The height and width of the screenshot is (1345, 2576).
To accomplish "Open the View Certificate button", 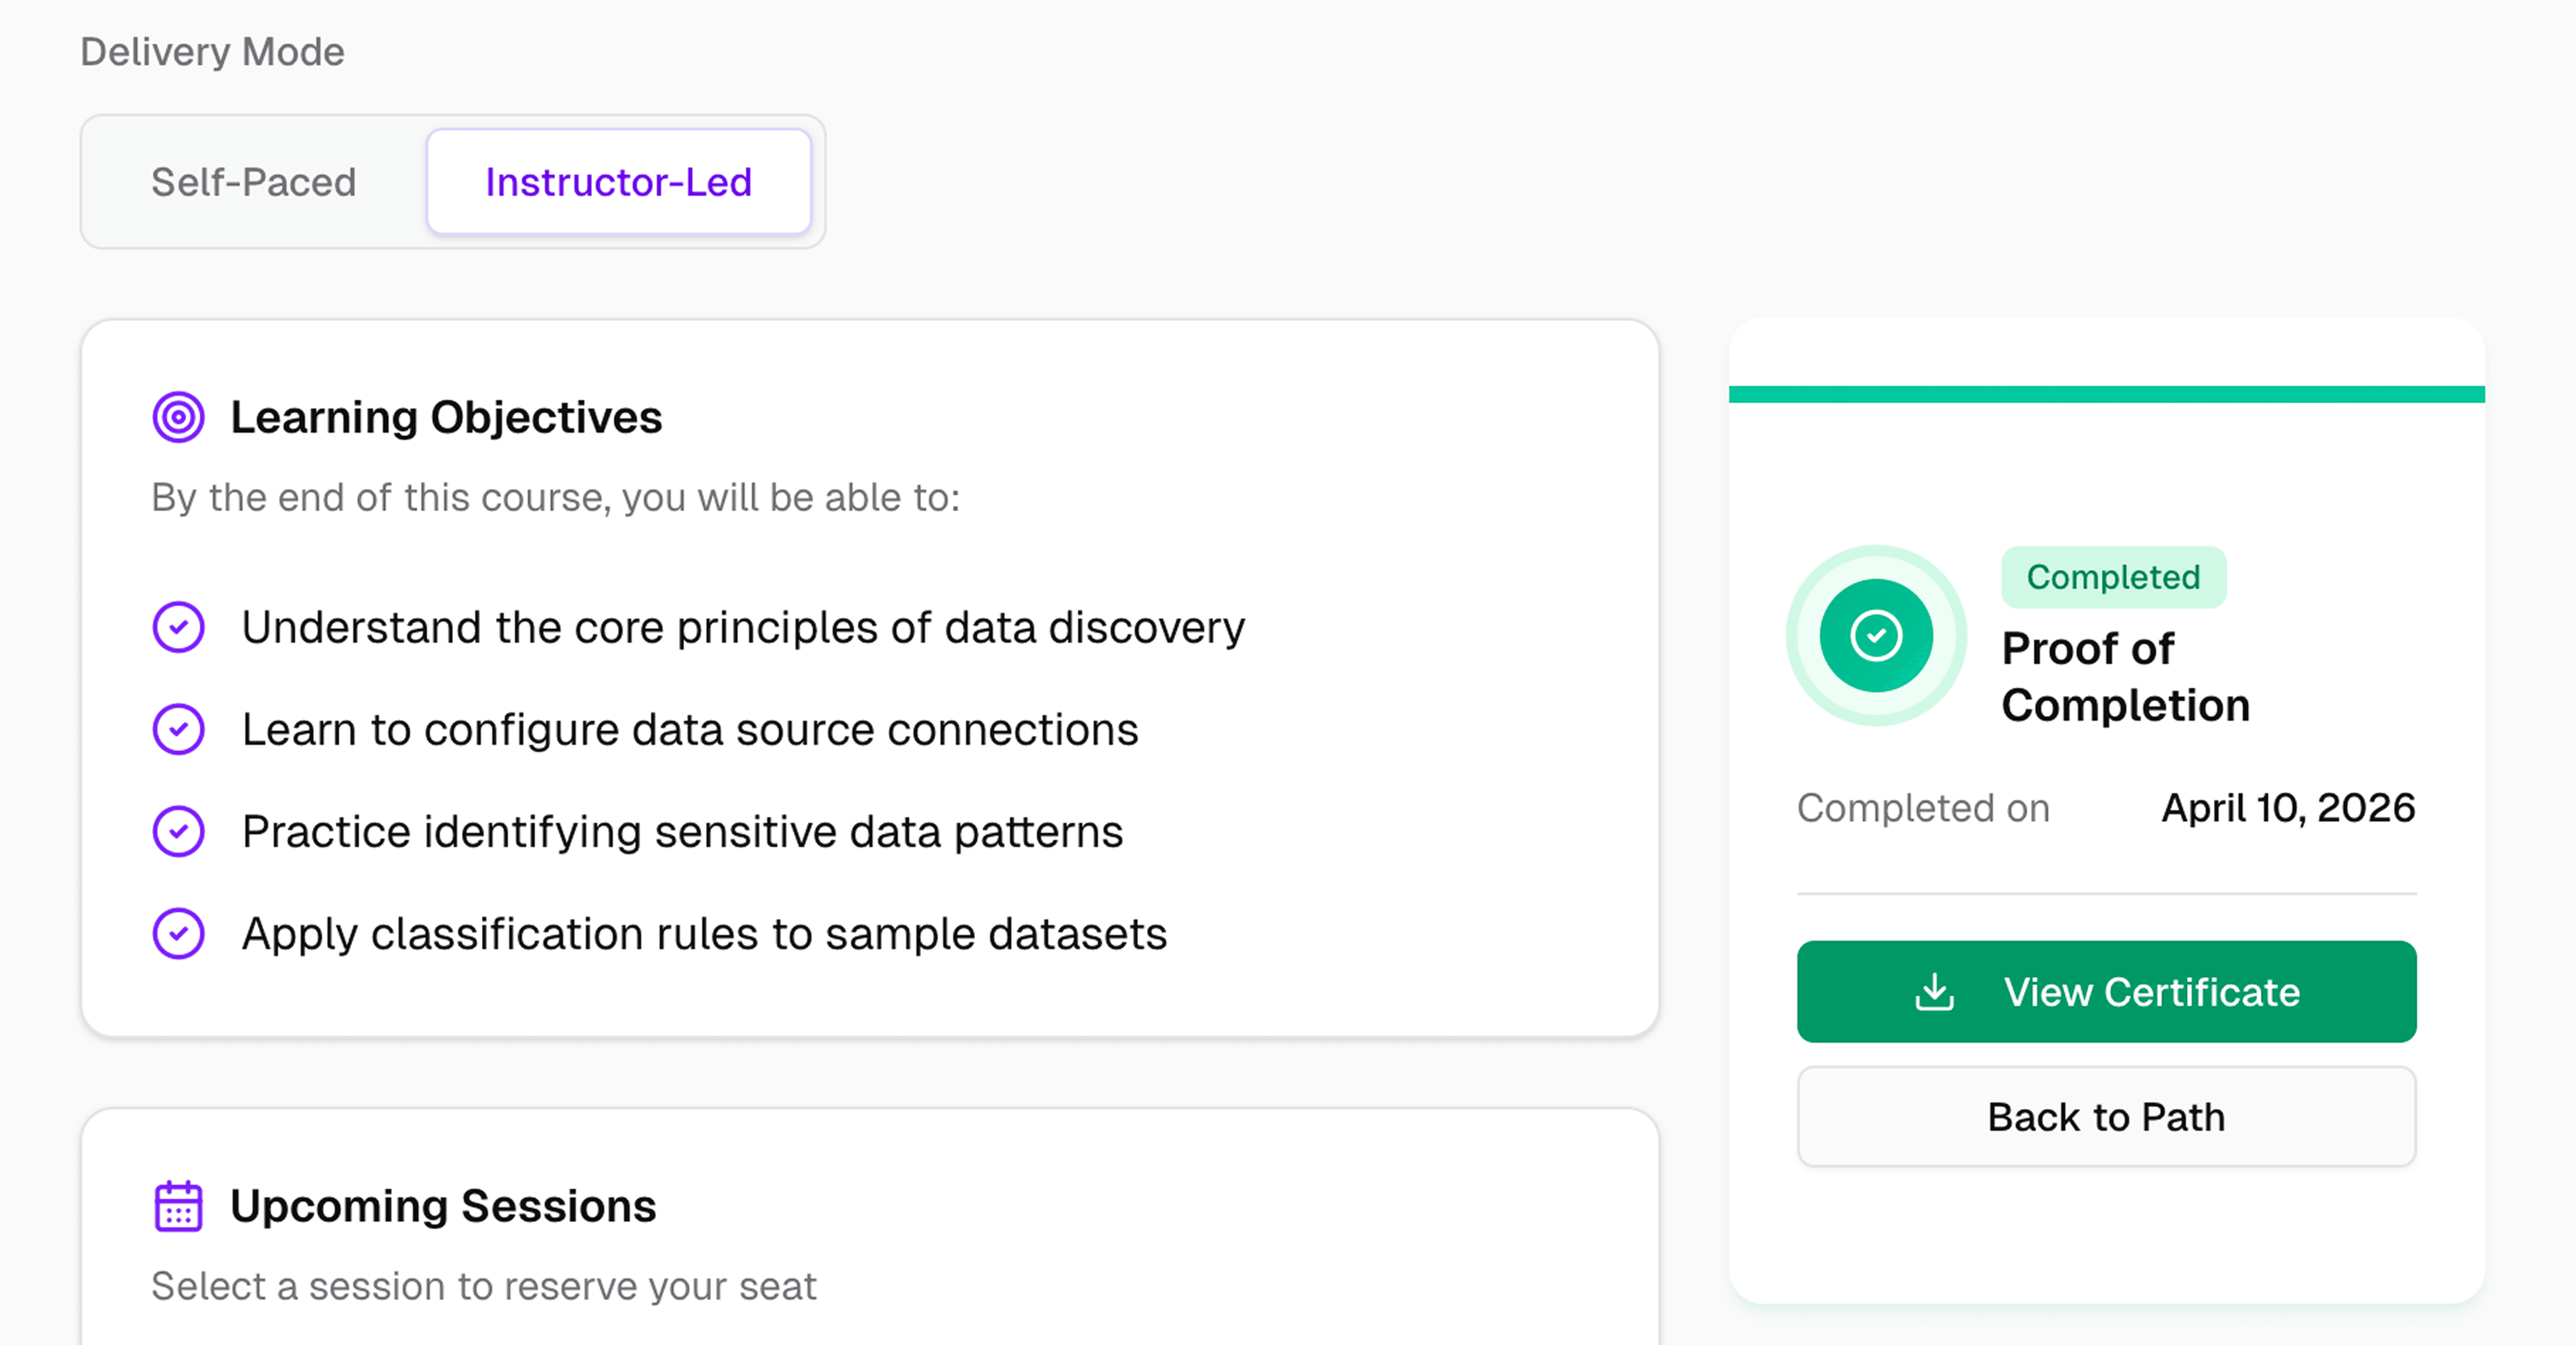I will 2106,992.
